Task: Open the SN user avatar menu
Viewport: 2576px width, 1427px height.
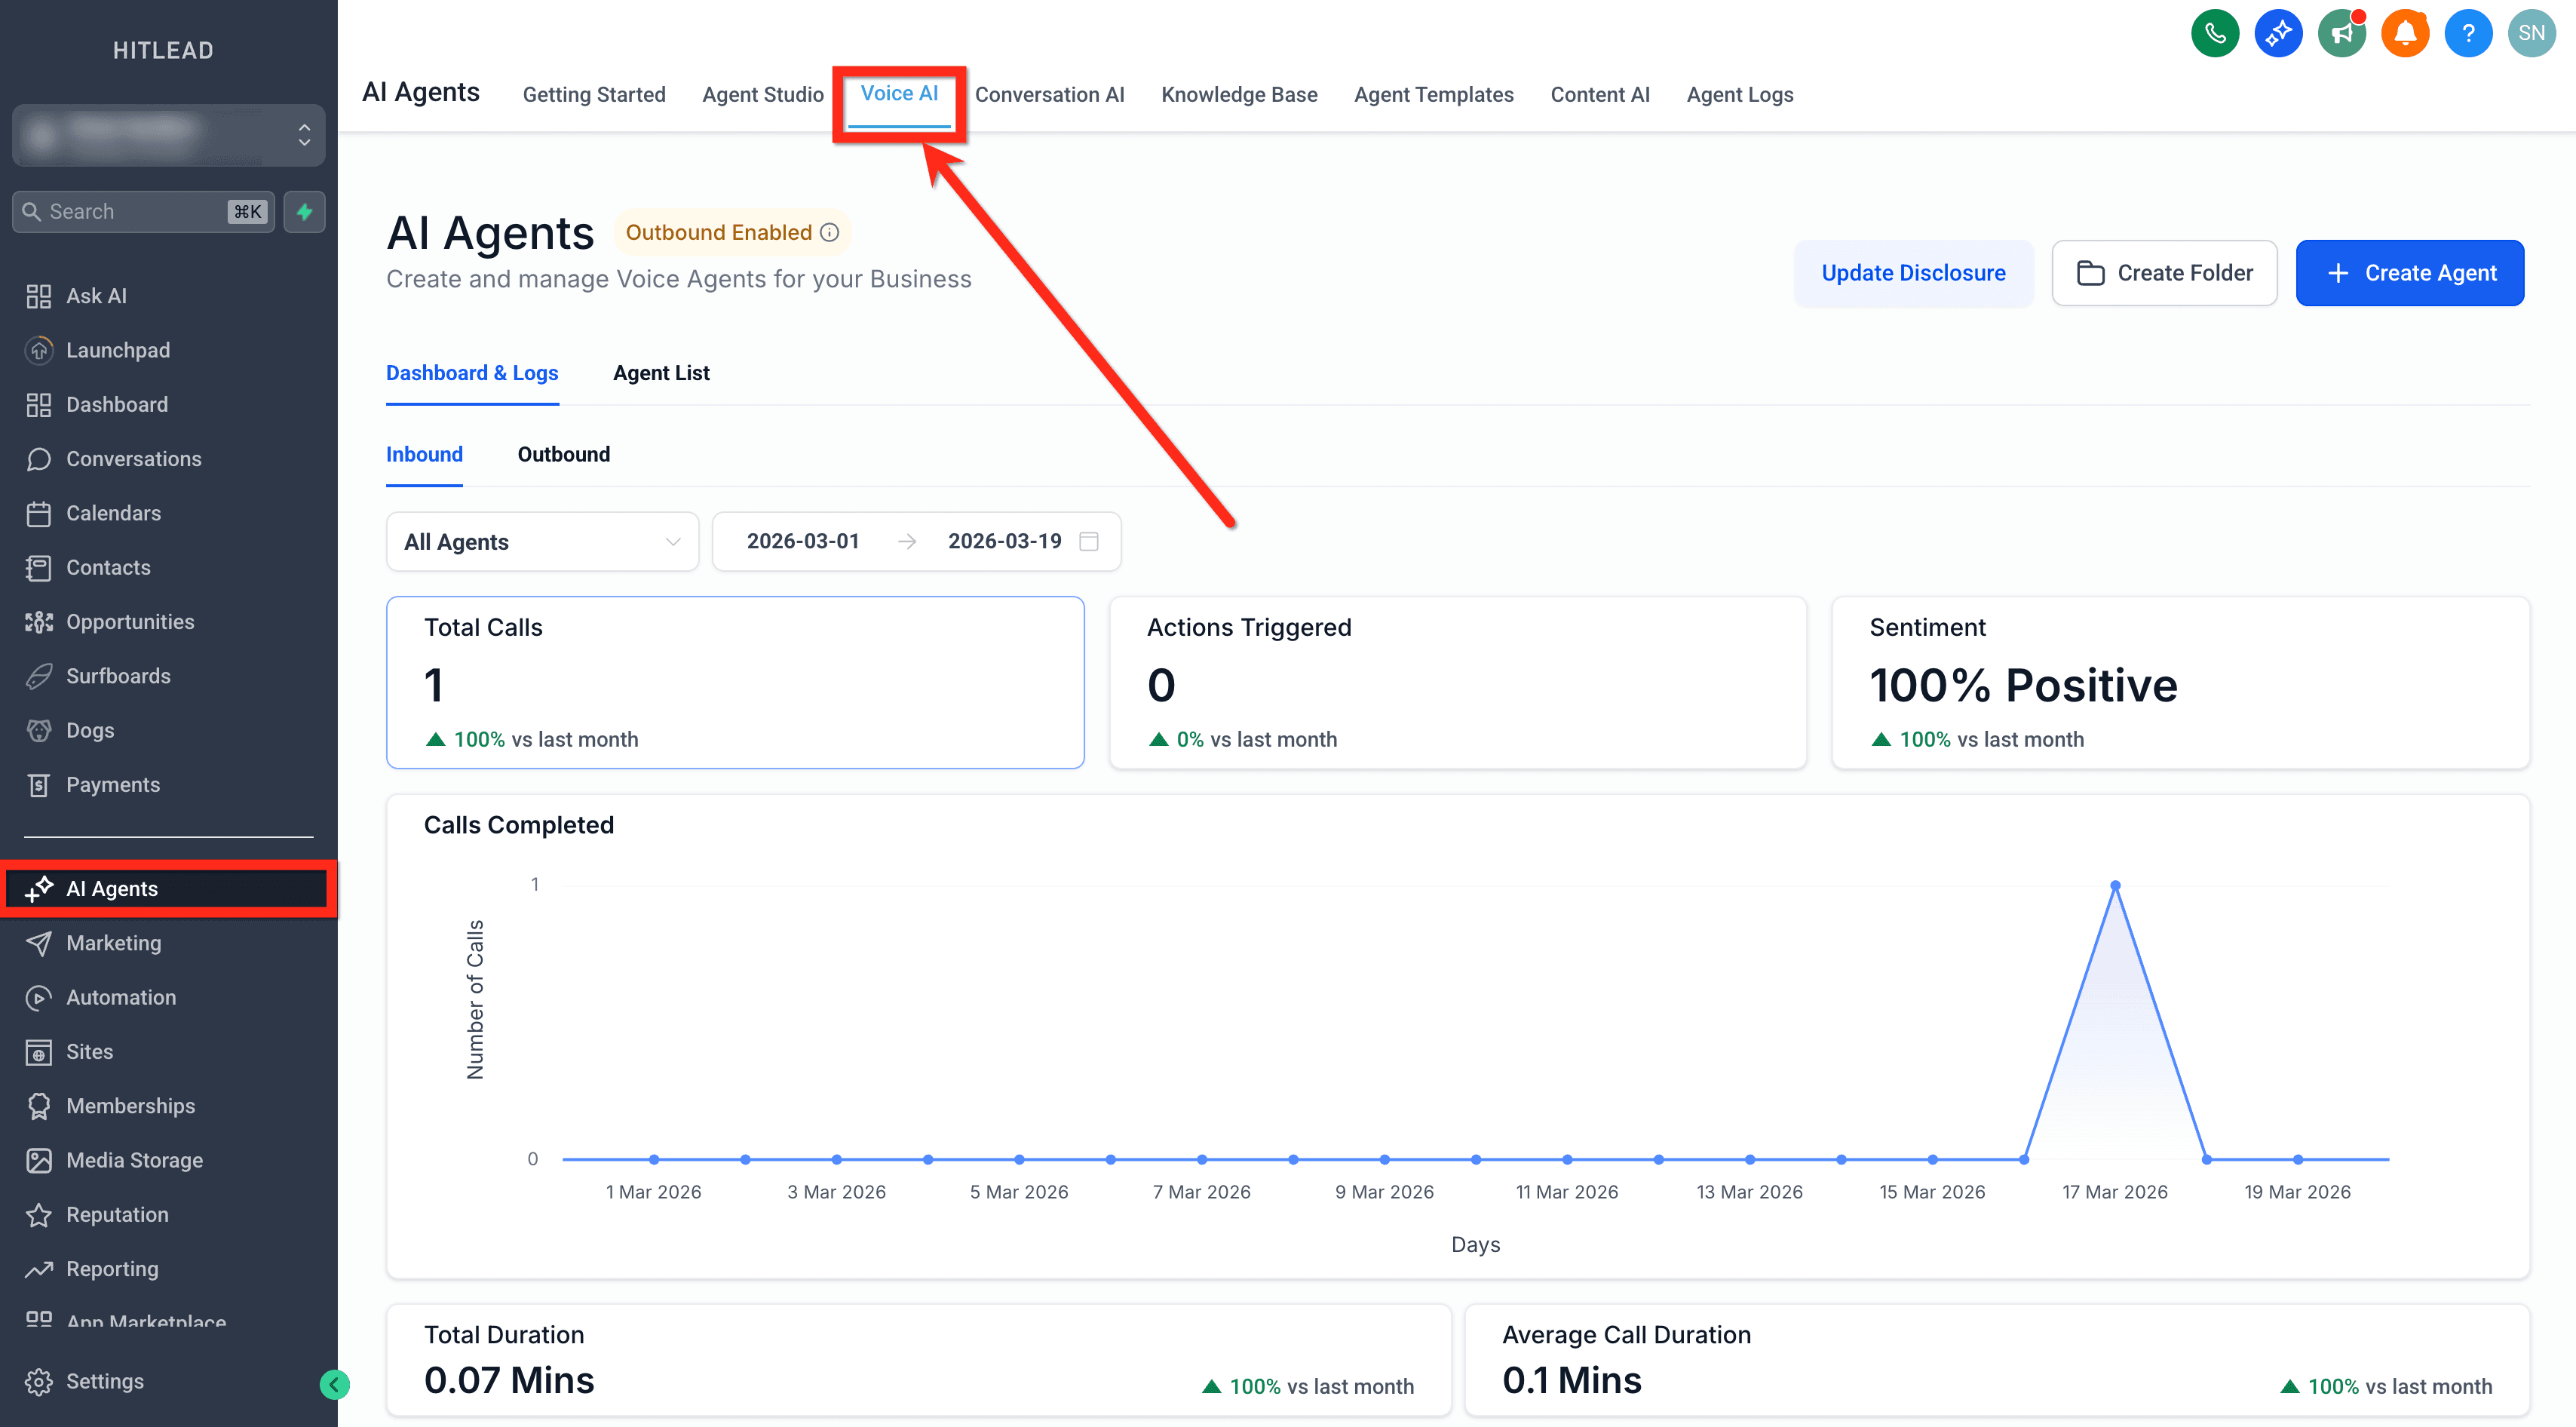Action: (2531, 33)
